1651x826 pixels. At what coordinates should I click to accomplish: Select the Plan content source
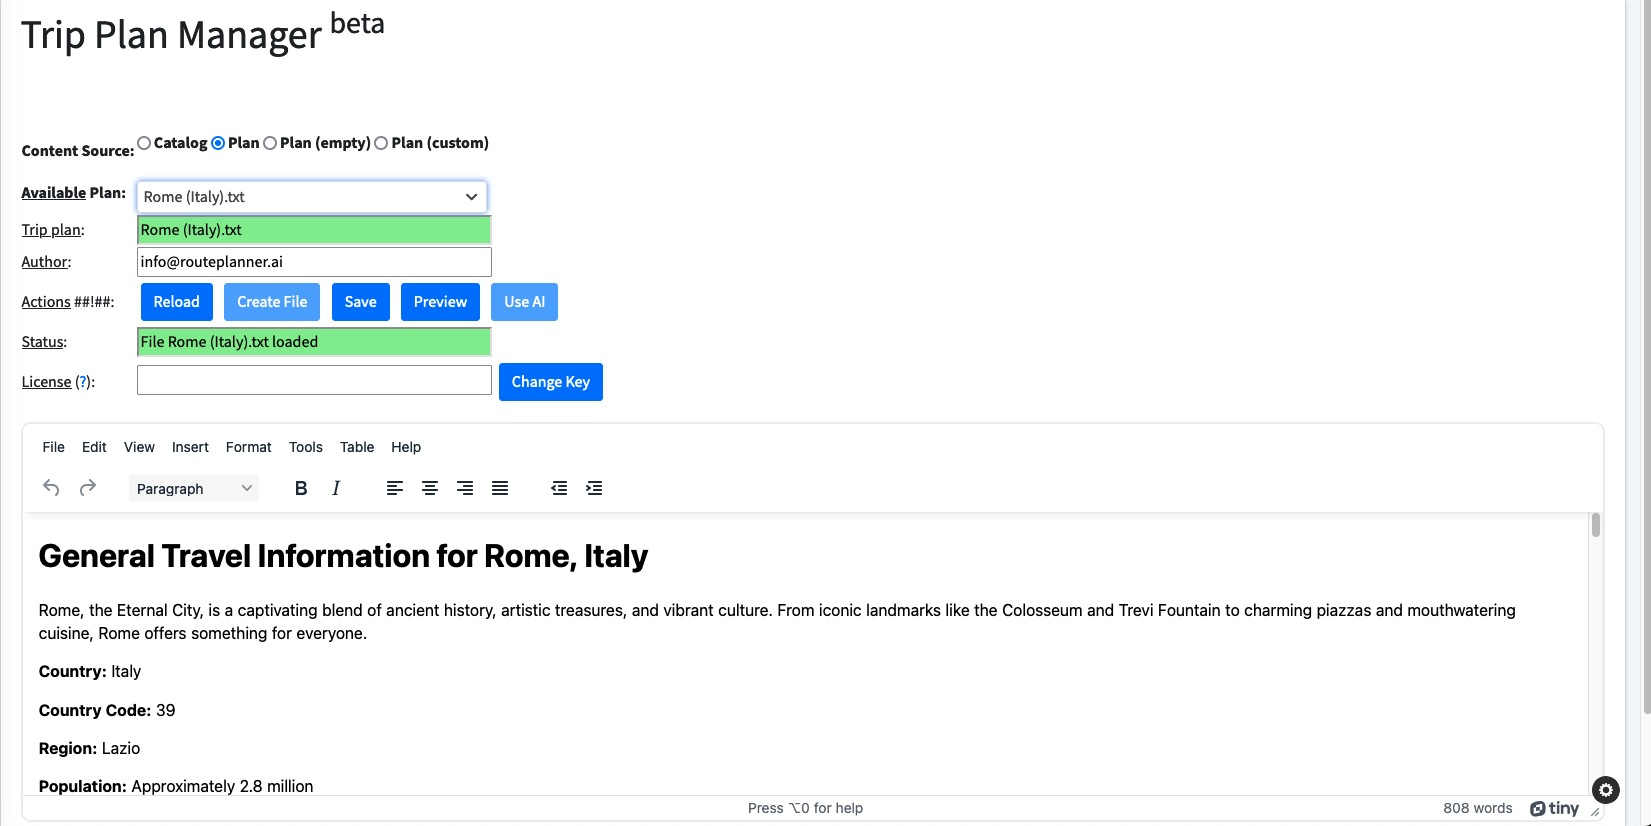pyautogui.click(x=218, y=143)
